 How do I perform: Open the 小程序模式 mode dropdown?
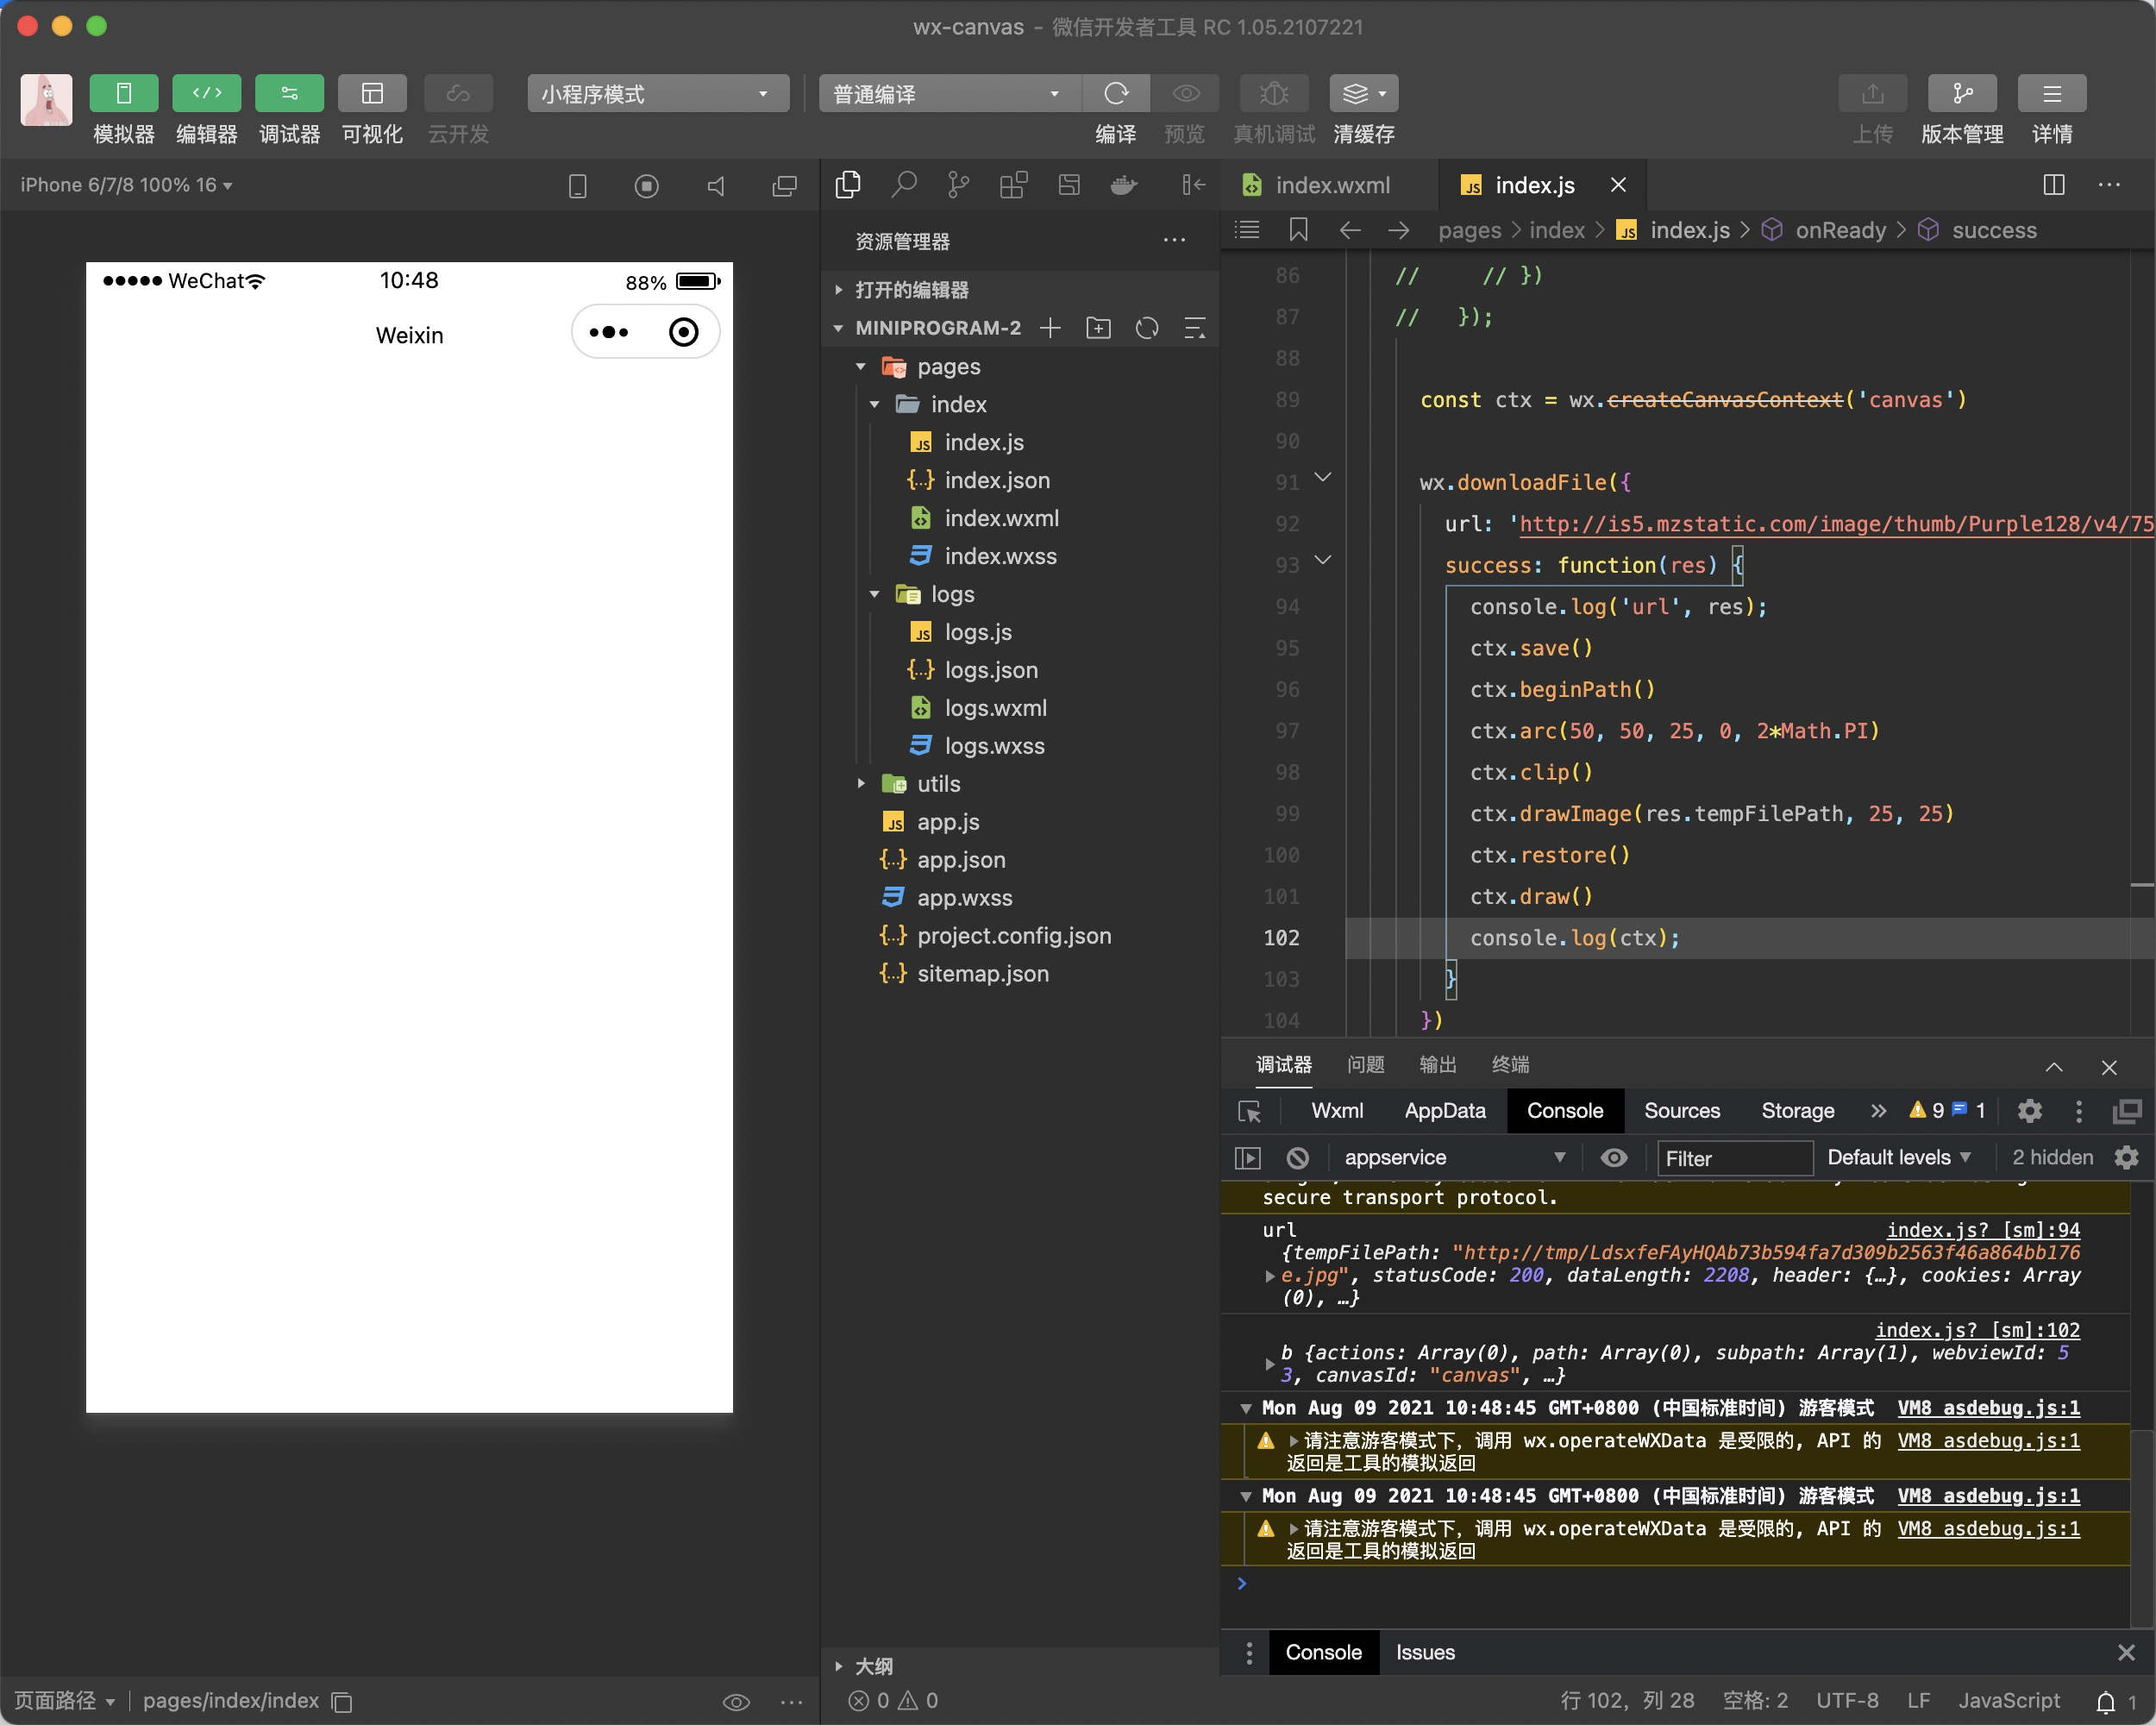coord(657,94)
